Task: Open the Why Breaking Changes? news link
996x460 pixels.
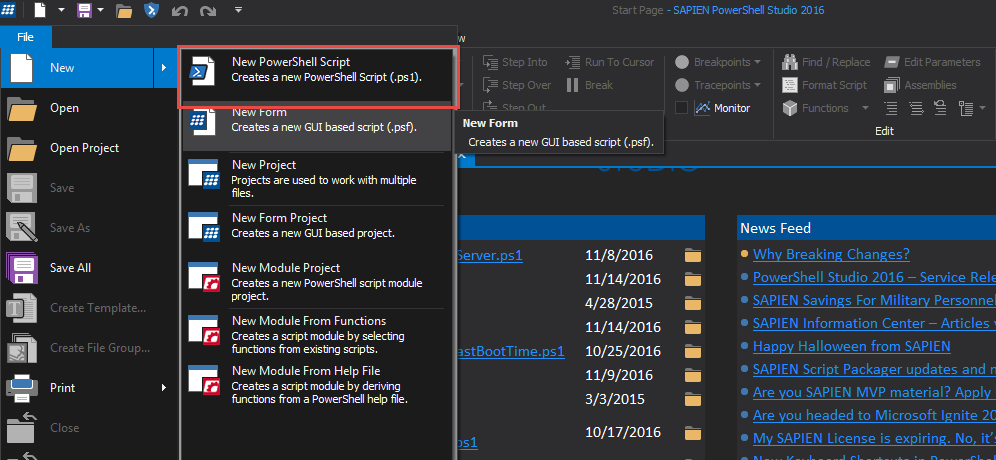Action: click(831, 255)
